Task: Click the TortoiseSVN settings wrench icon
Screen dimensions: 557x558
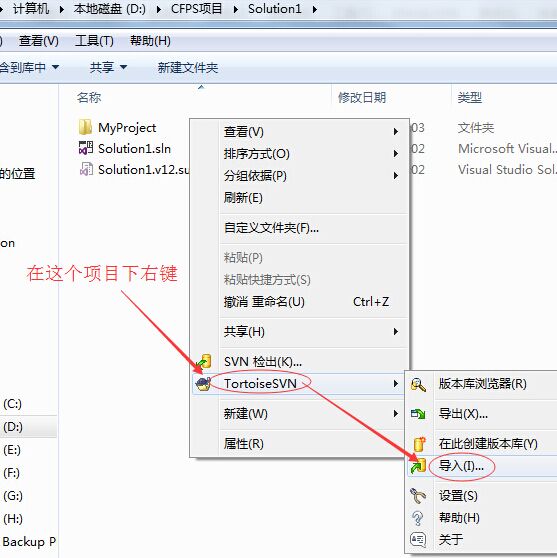Action: 418,496
